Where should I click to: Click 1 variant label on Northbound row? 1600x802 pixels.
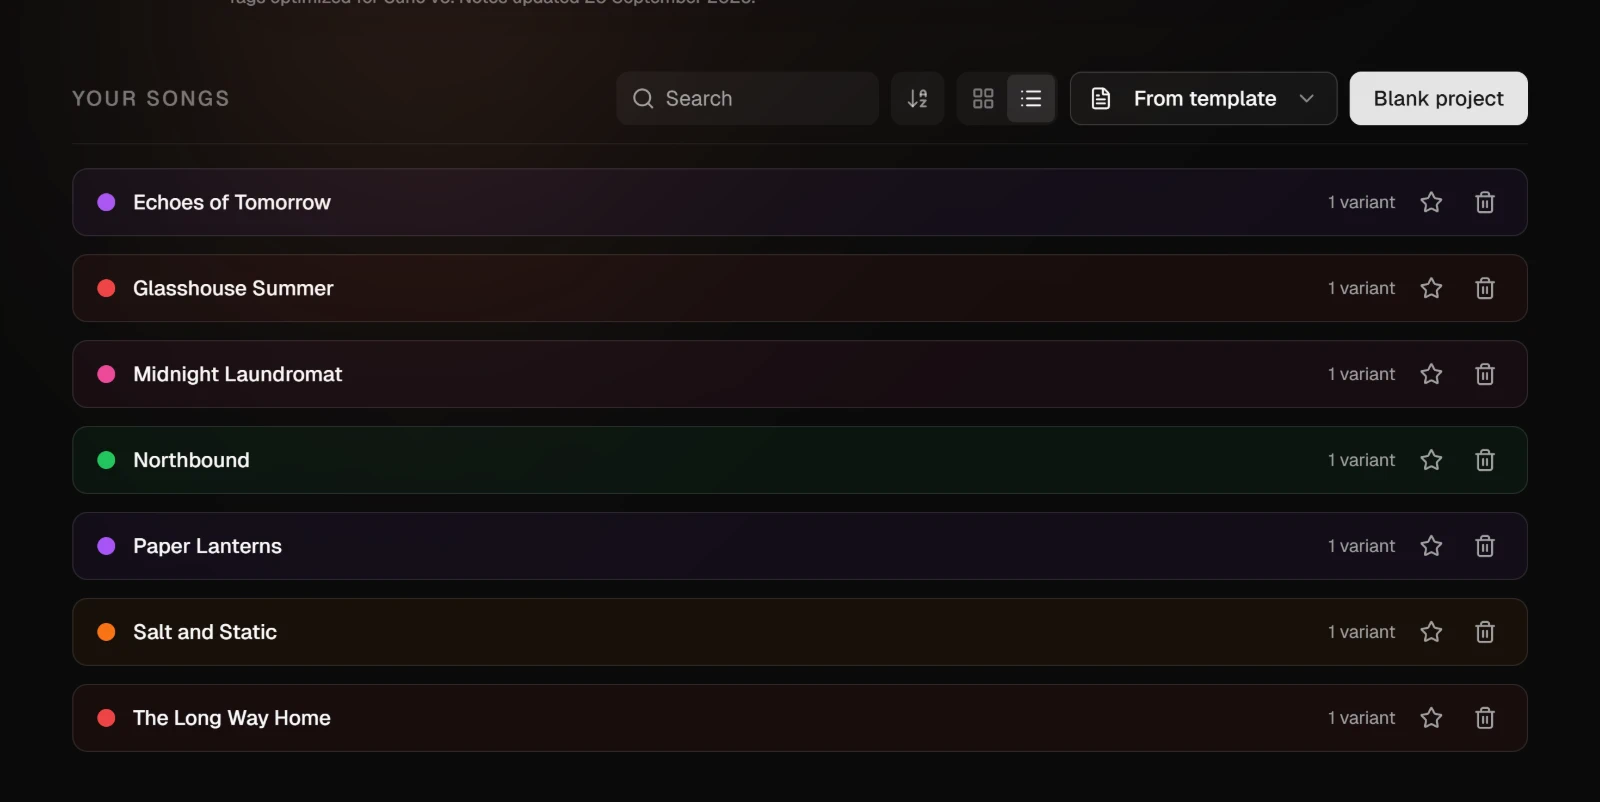tap(1361, 460)
